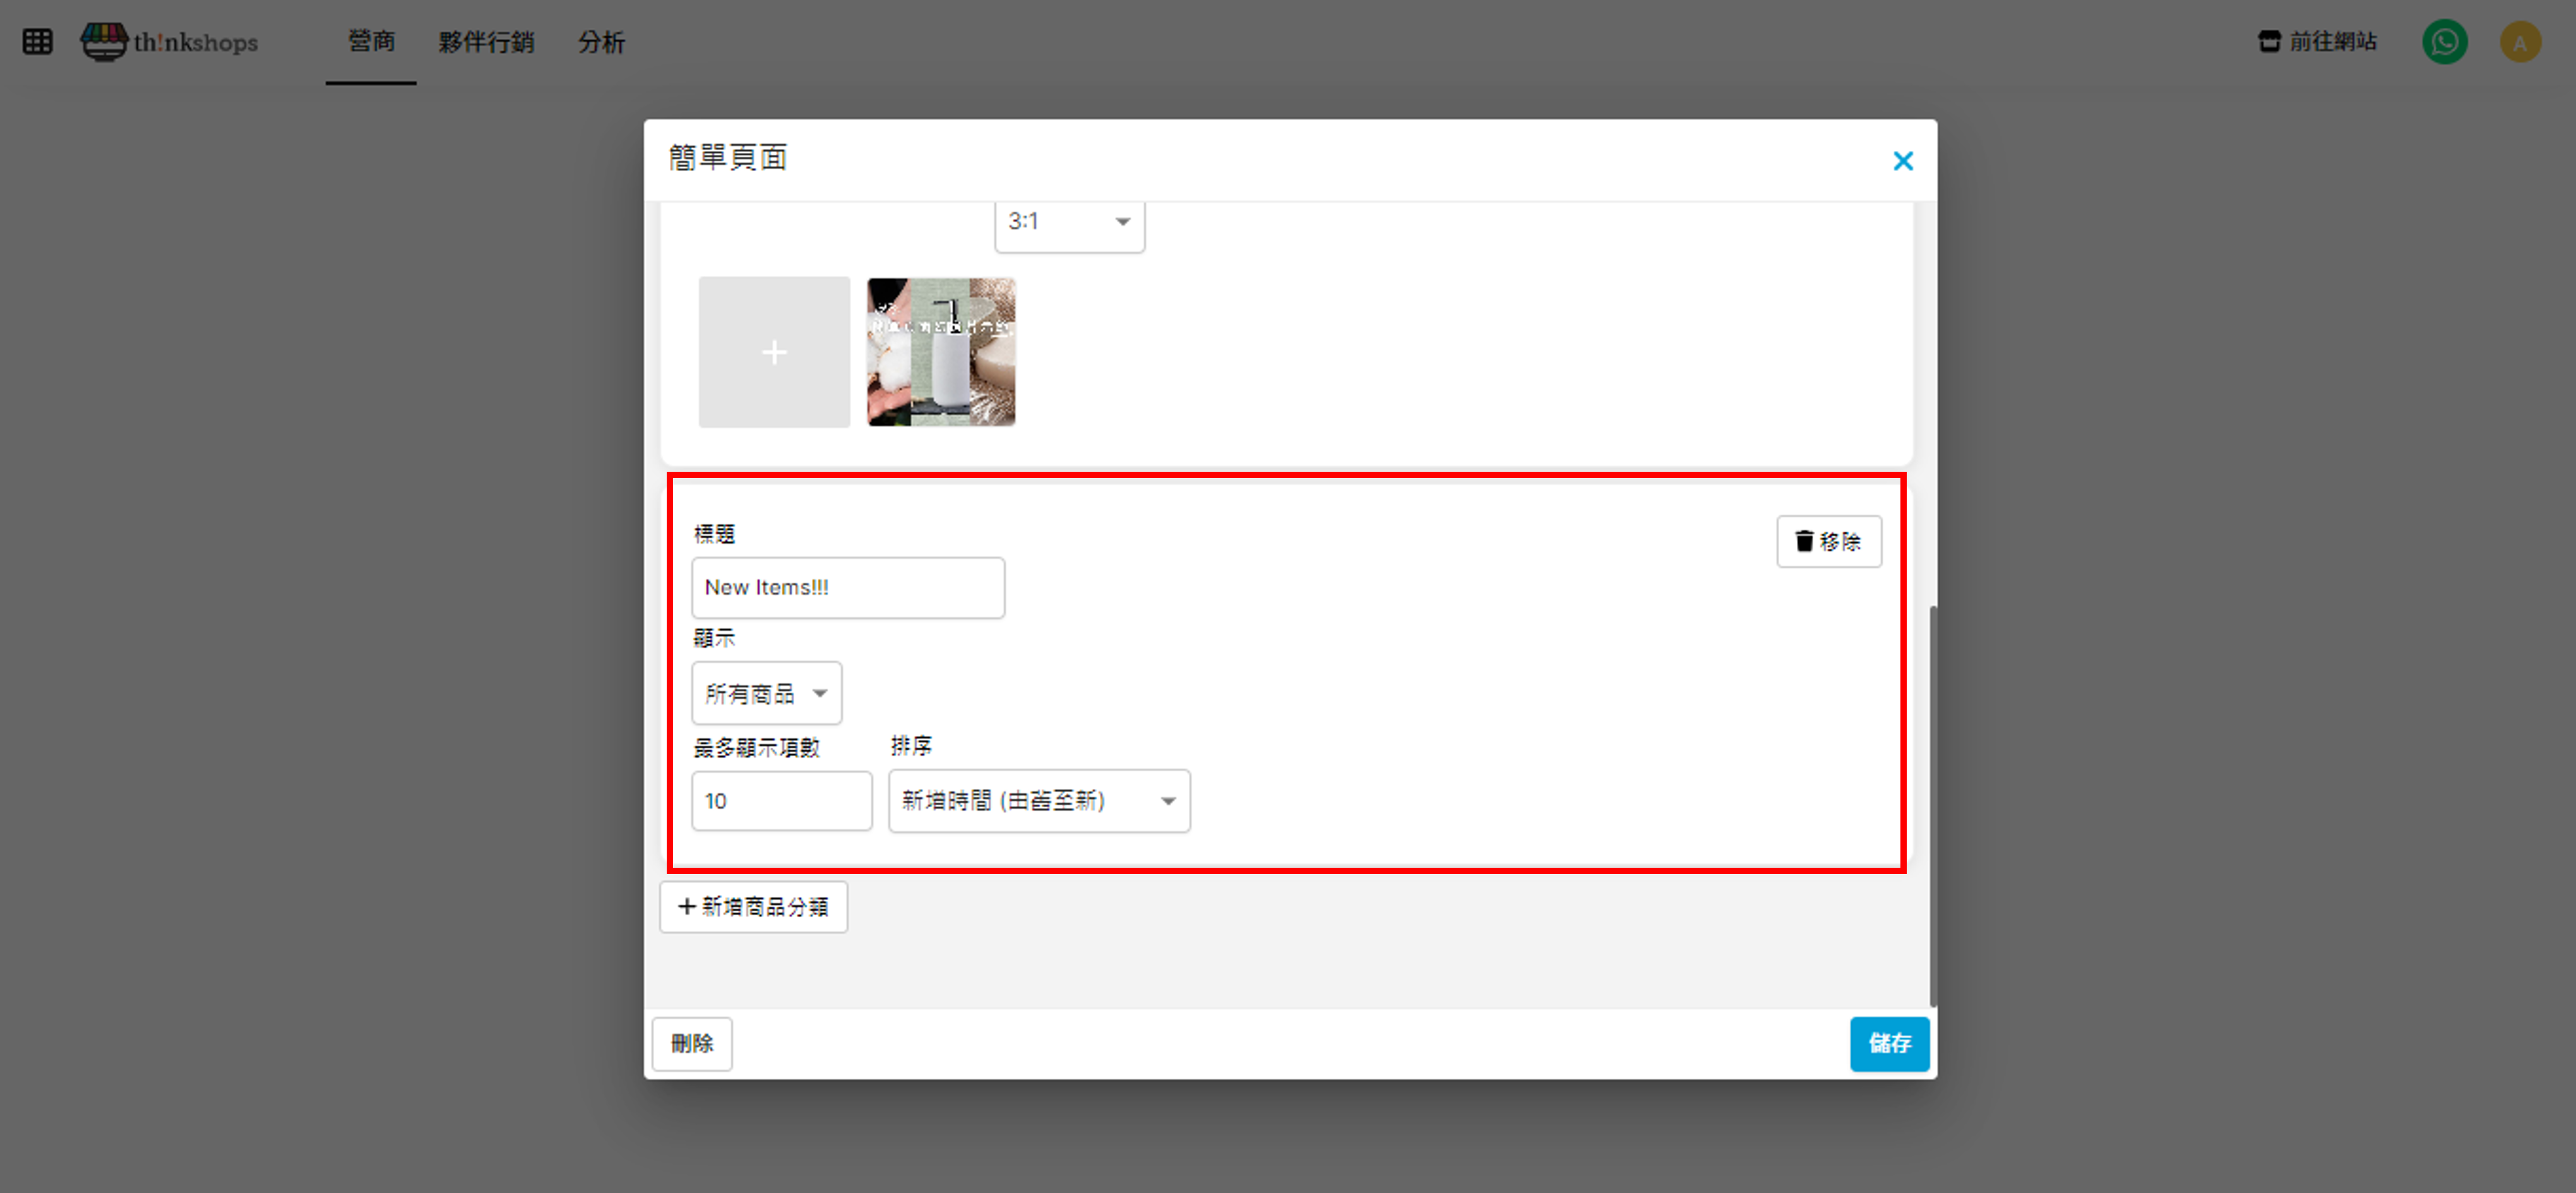This screenshot has width=2576, height=1193.
Task: Open the 所有商品 display dropdown
Action: pyautogui.click(x=766, y=693)
